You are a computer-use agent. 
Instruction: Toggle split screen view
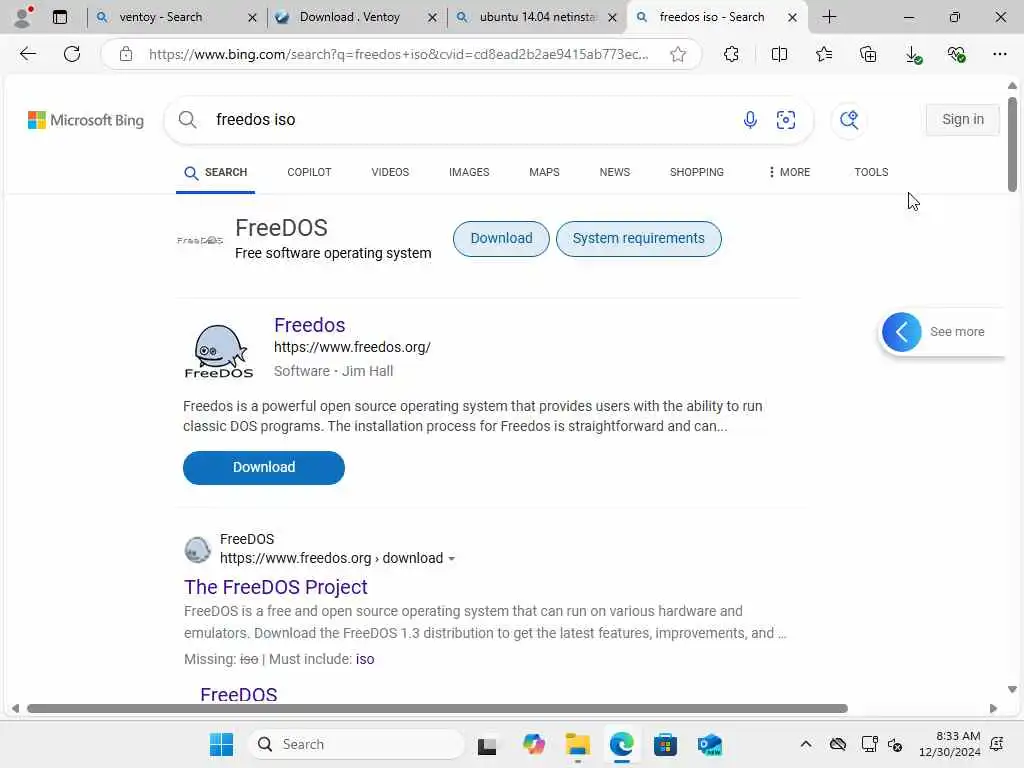pyautogui.click(x=779, y=54)
